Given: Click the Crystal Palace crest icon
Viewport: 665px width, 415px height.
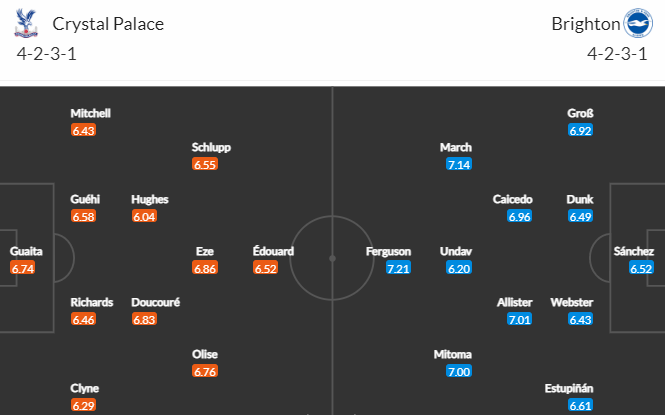Looking at the screenshot, I should 26,23.
